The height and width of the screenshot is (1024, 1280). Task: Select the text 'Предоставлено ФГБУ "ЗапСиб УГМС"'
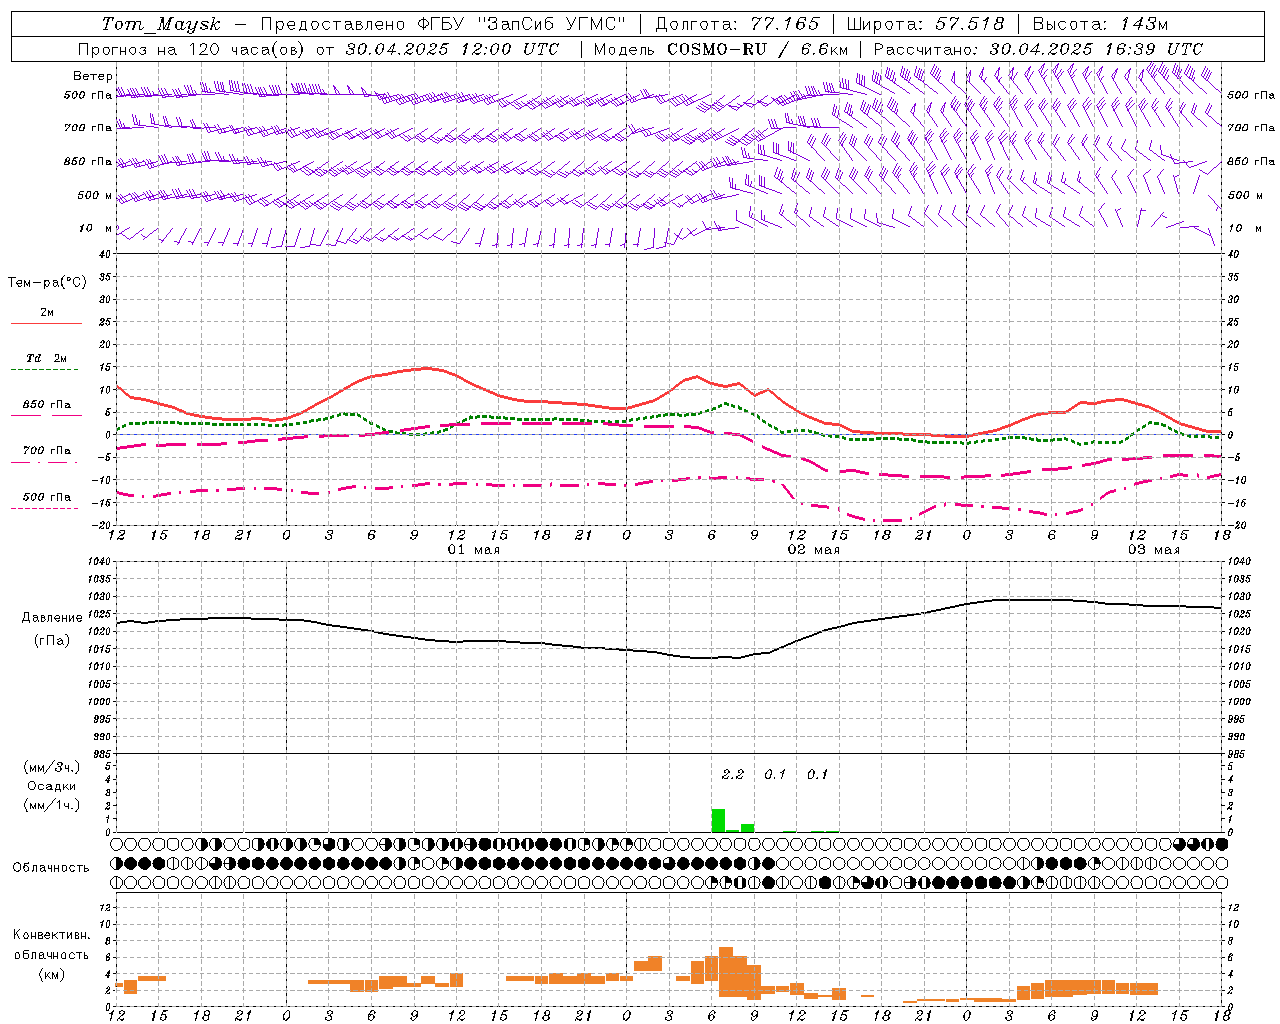pyautogui.click(x=443, y=24)
